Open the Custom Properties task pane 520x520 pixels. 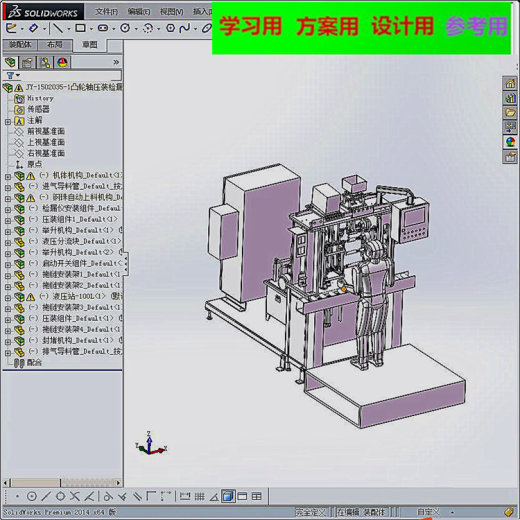pos(510,156)
